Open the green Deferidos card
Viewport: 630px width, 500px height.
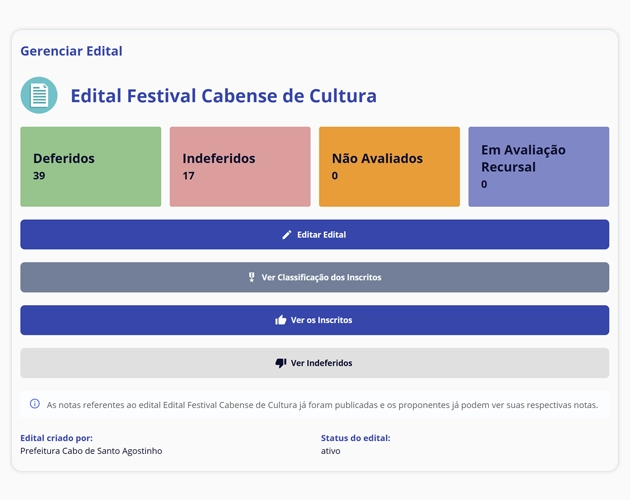click(90, 167)
